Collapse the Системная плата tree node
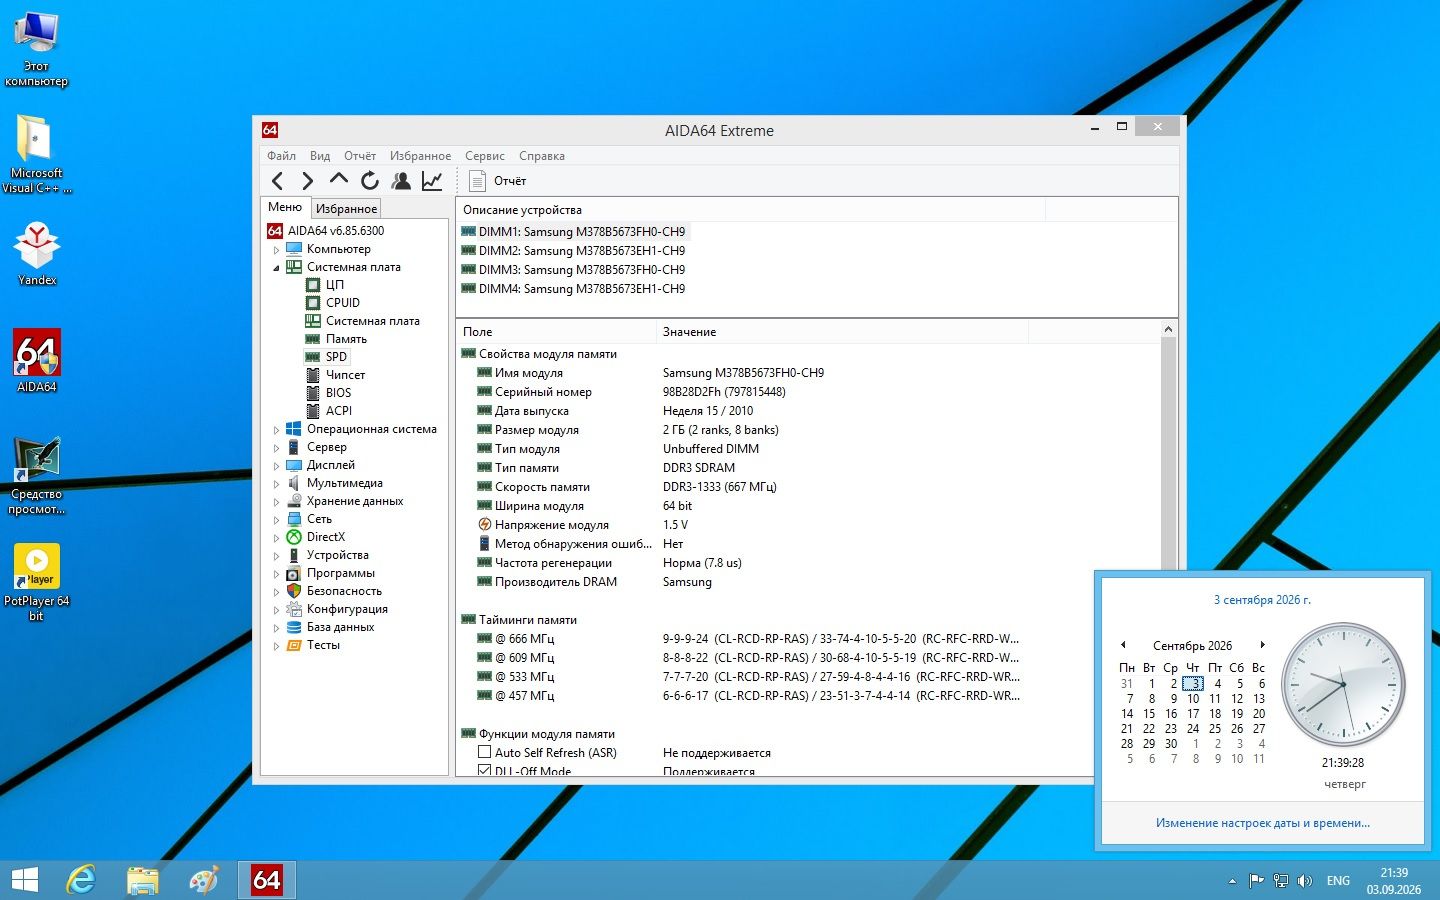Viewport: 1440px width, 900px height. click(276, 268)
